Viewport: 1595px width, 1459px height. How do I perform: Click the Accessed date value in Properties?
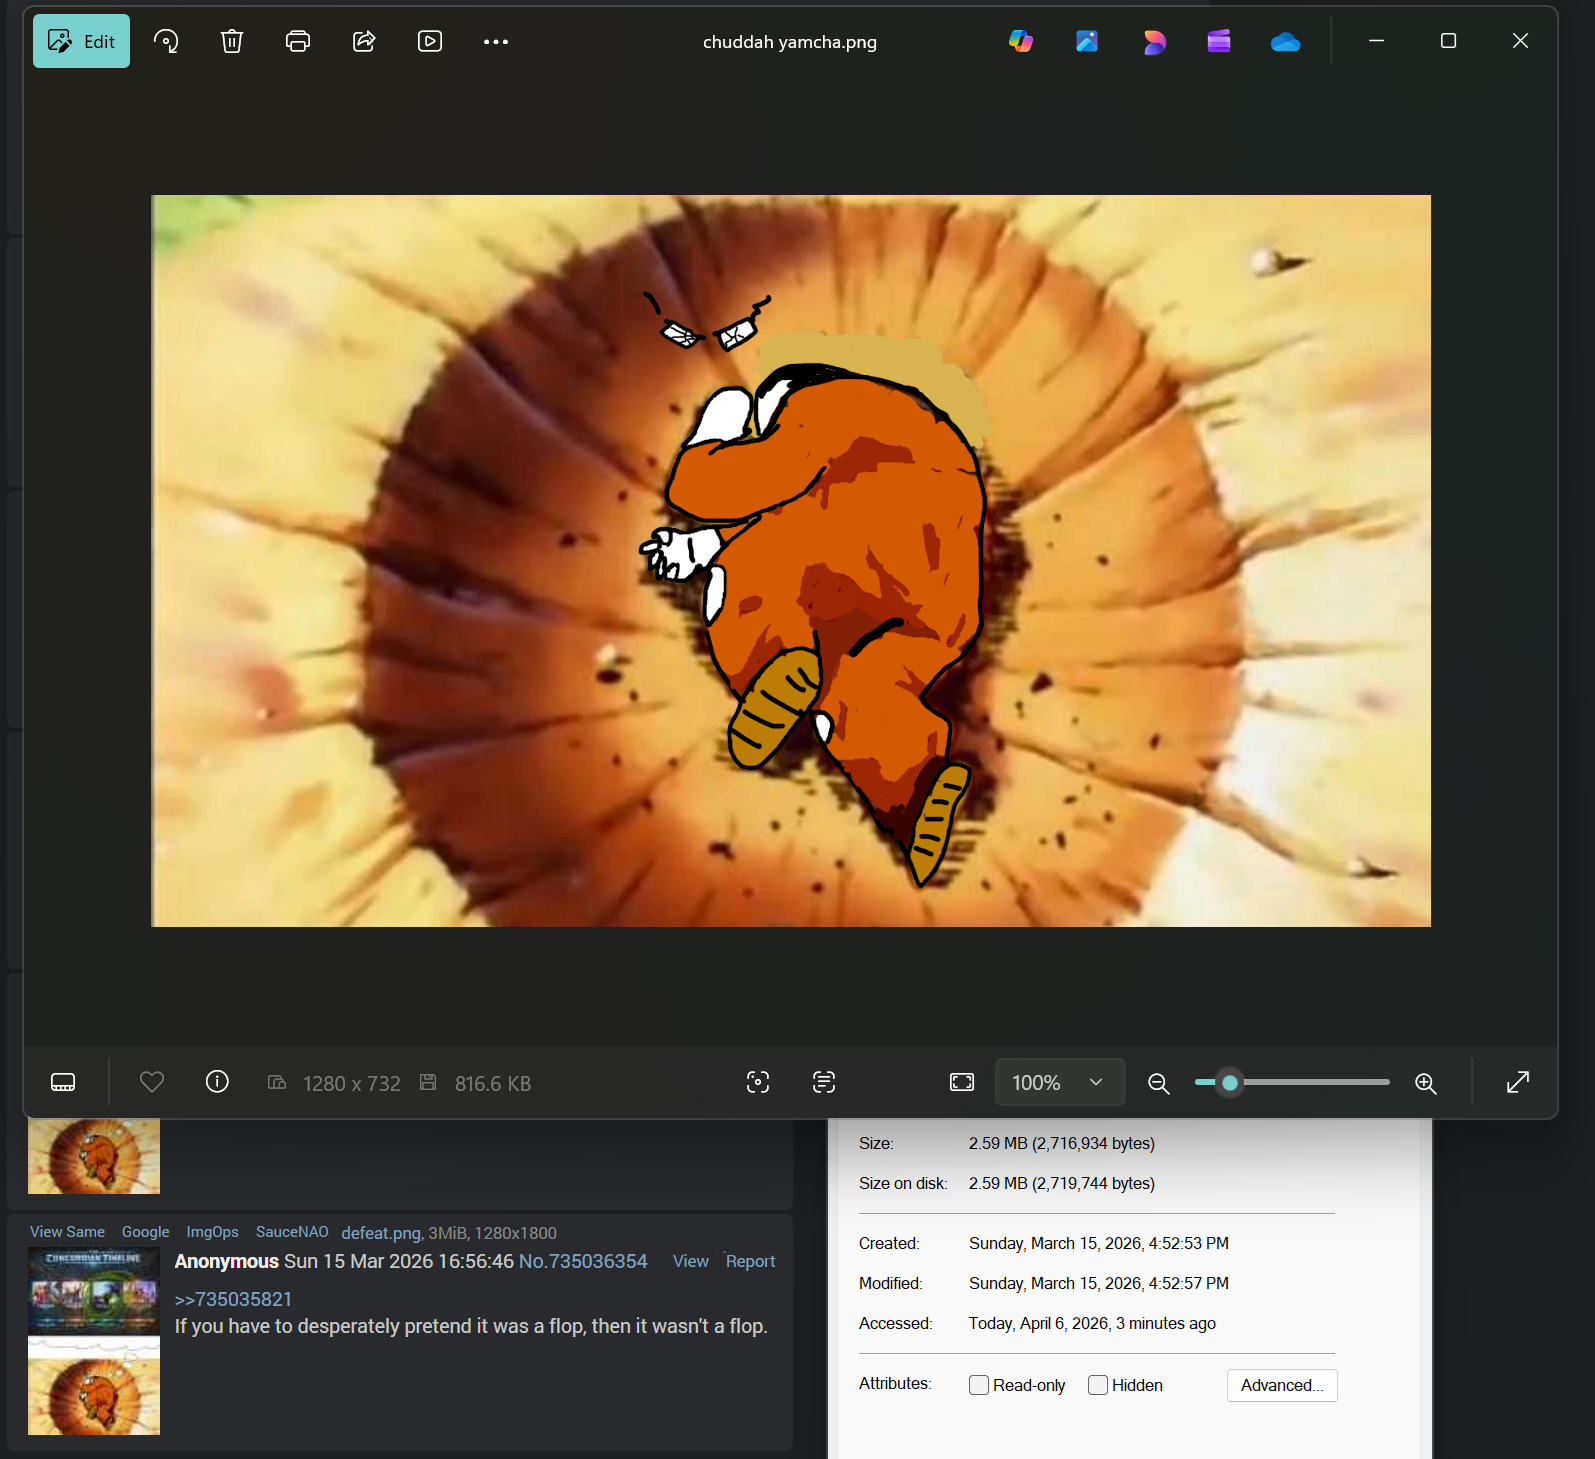coord(1092,1323)
